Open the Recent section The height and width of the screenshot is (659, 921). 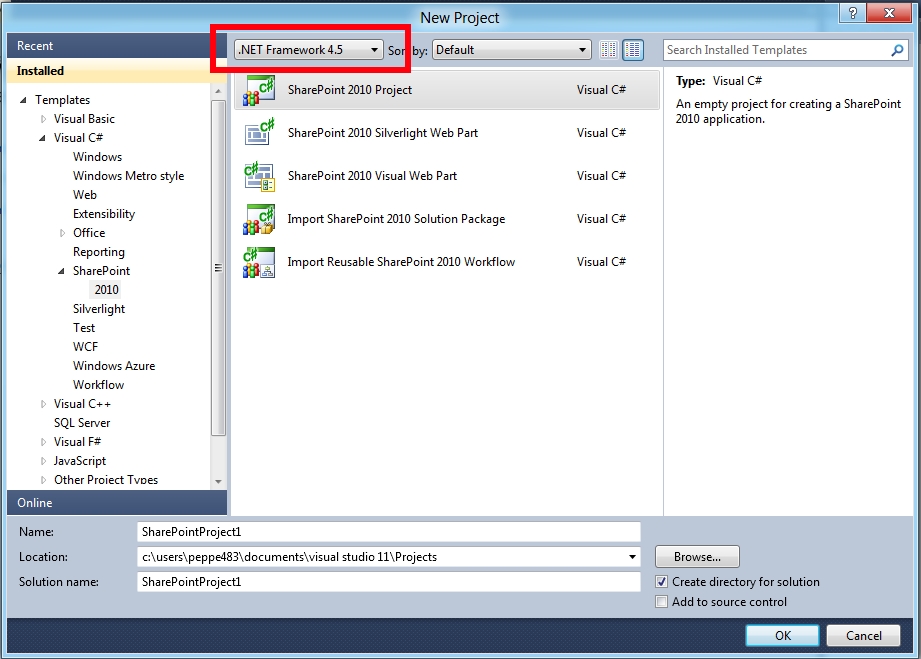click(x=116, y=46)
